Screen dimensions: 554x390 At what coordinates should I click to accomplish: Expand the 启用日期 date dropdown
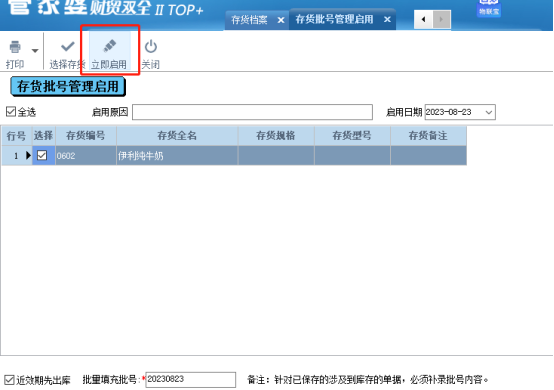489,112
